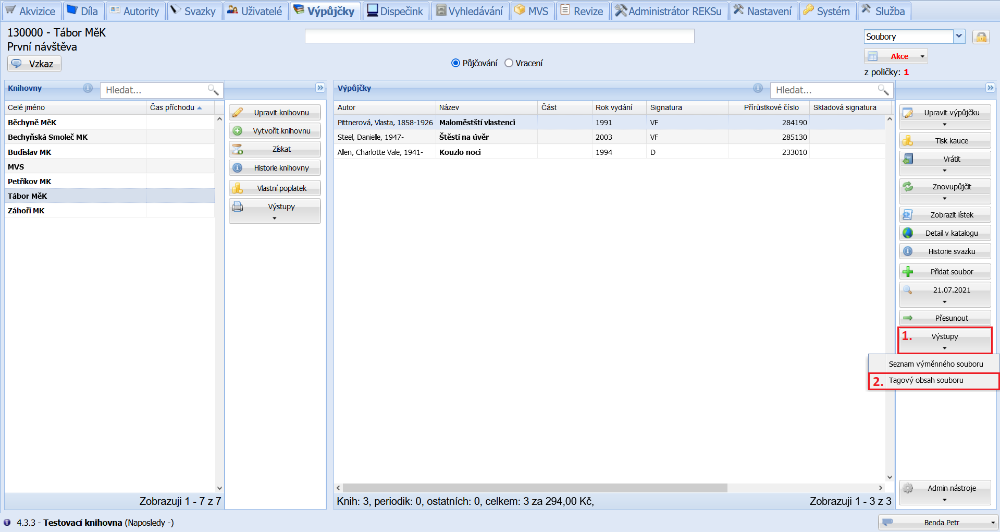
Task: Click the info icon in Knihovny panel header
Action: click(88, 88)
